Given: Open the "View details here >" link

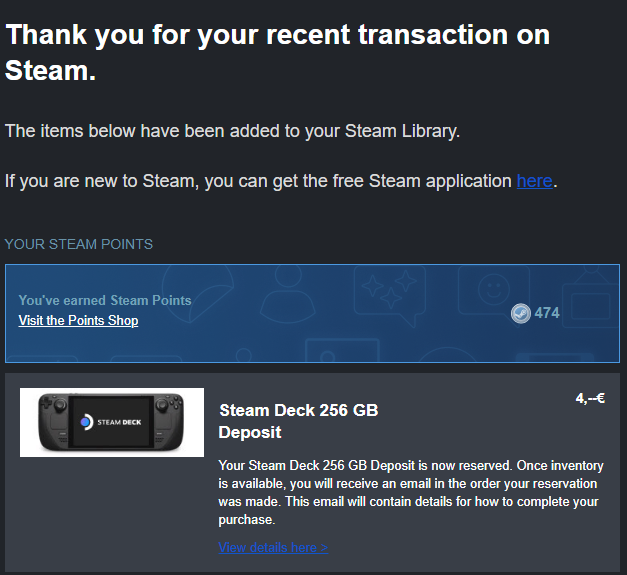Looking at the screenshot, I should [273, 547].
